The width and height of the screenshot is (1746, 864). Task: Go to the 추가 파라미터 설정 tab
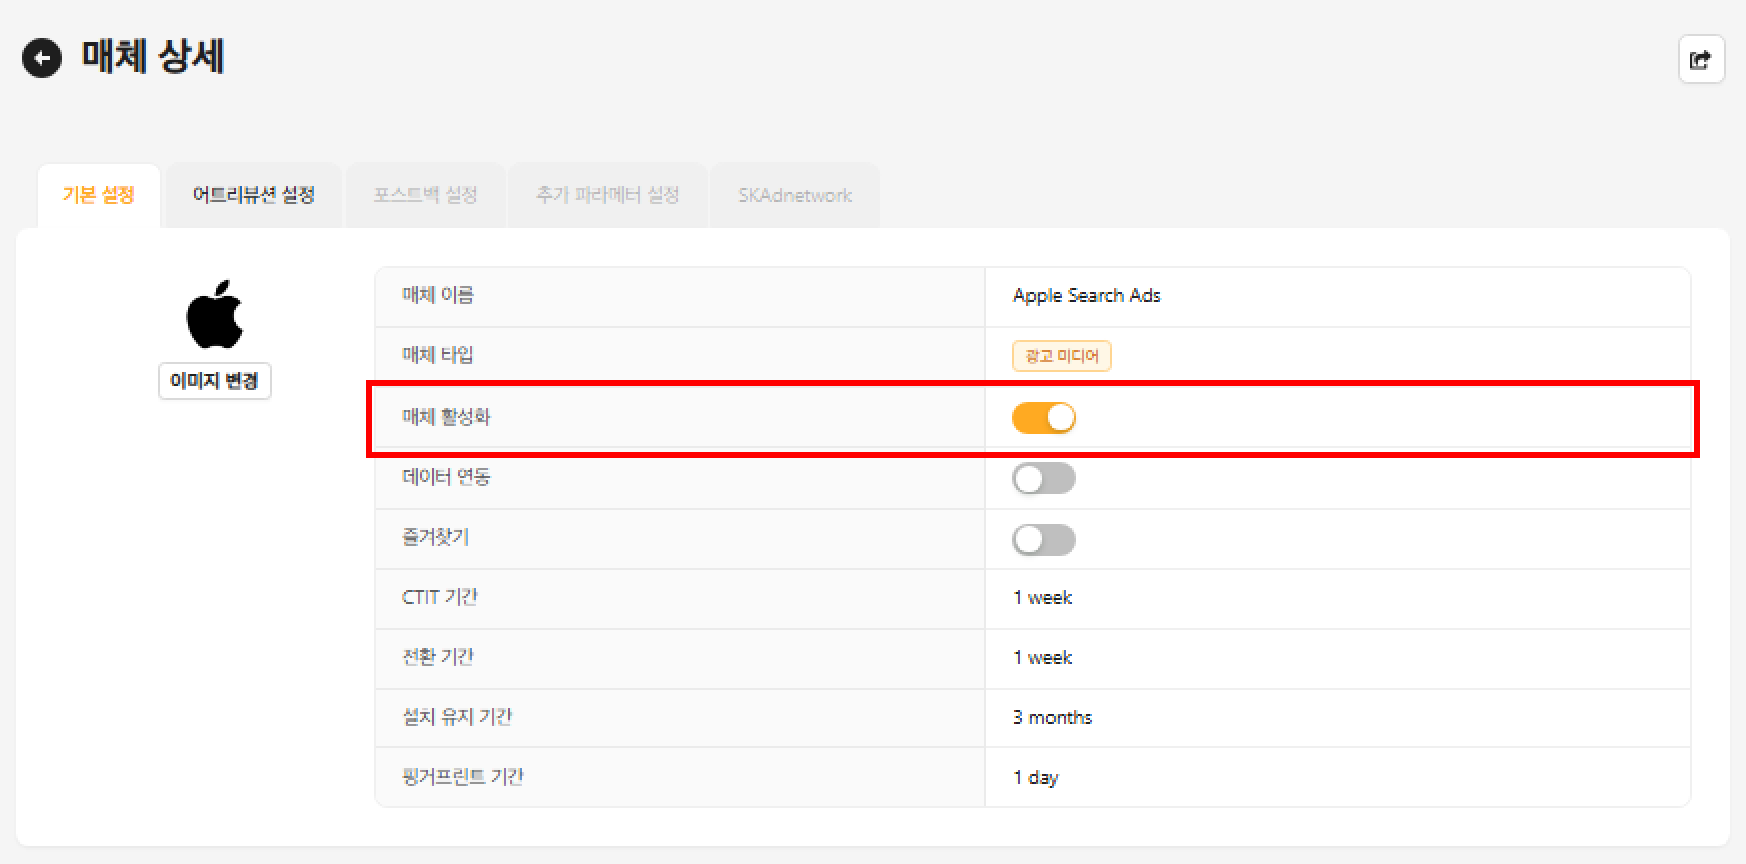point(607,195)
